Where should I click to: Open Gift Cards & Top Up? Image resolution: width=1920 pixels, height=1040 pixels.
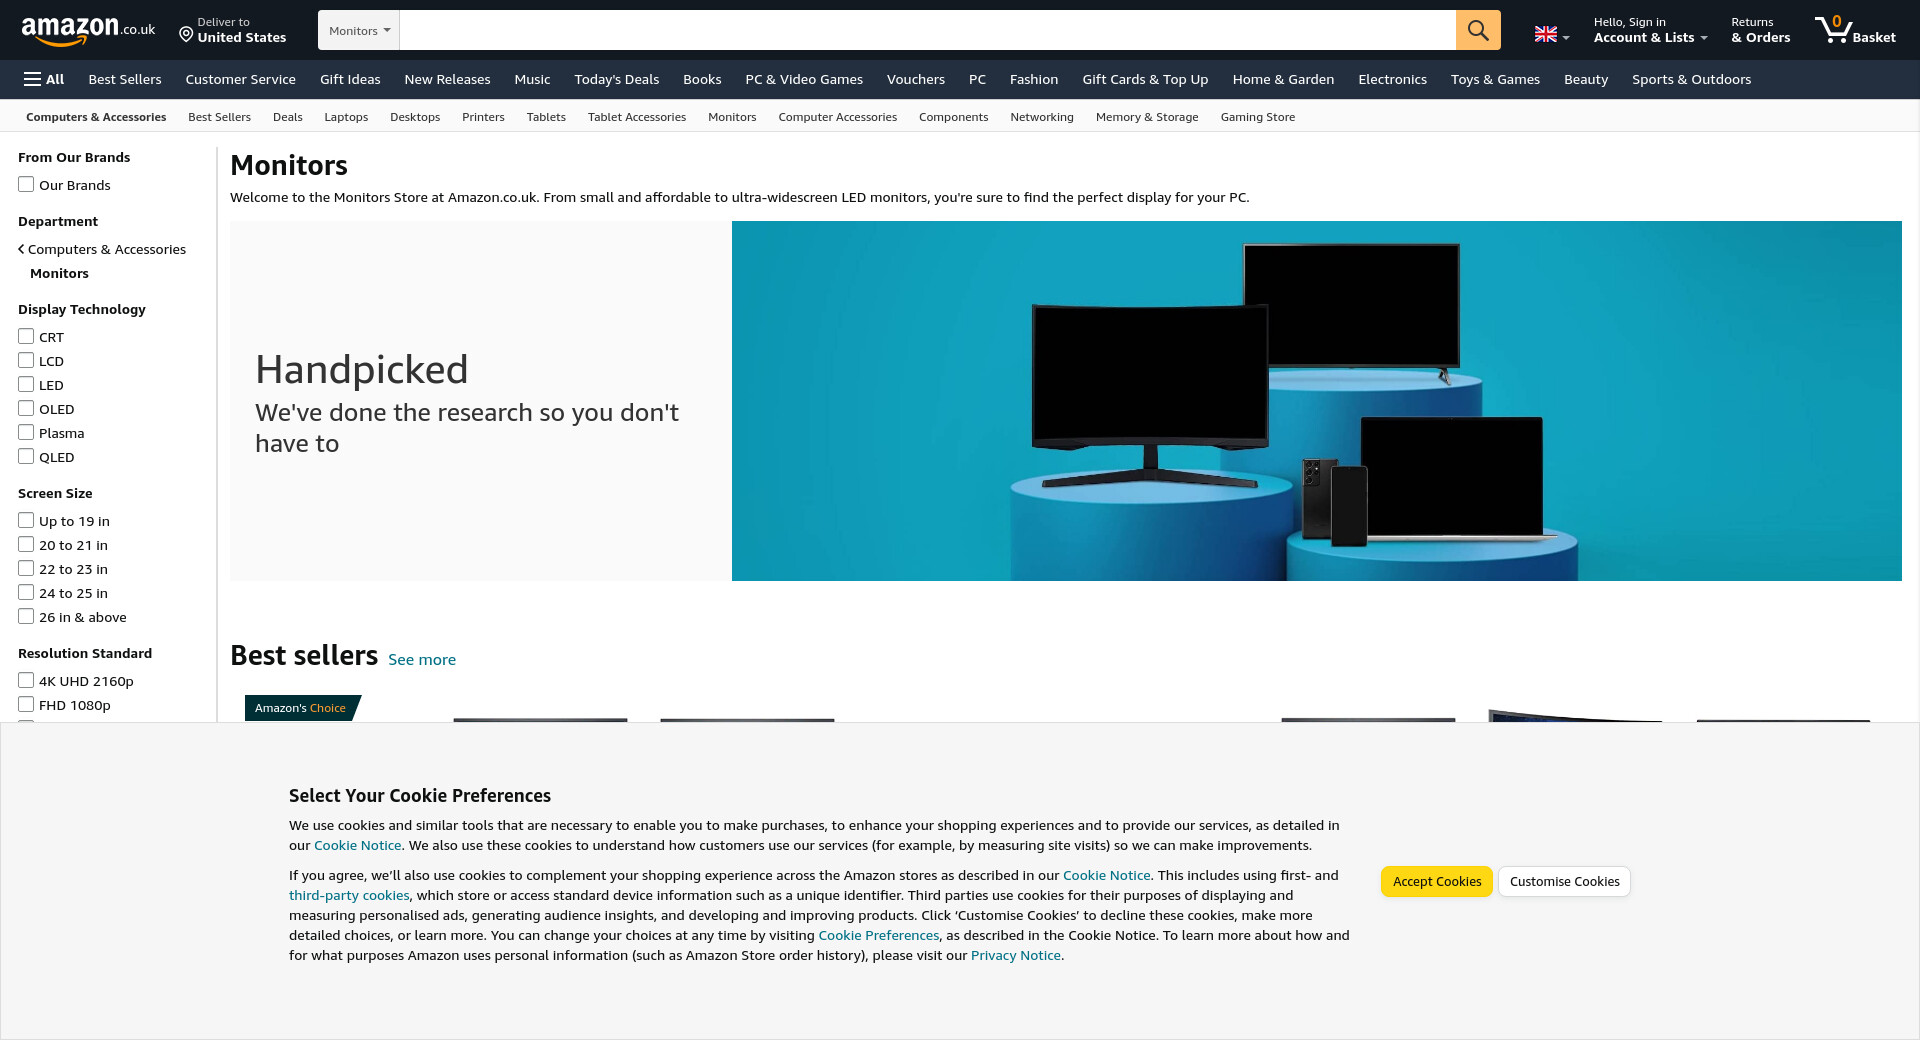1145,79
